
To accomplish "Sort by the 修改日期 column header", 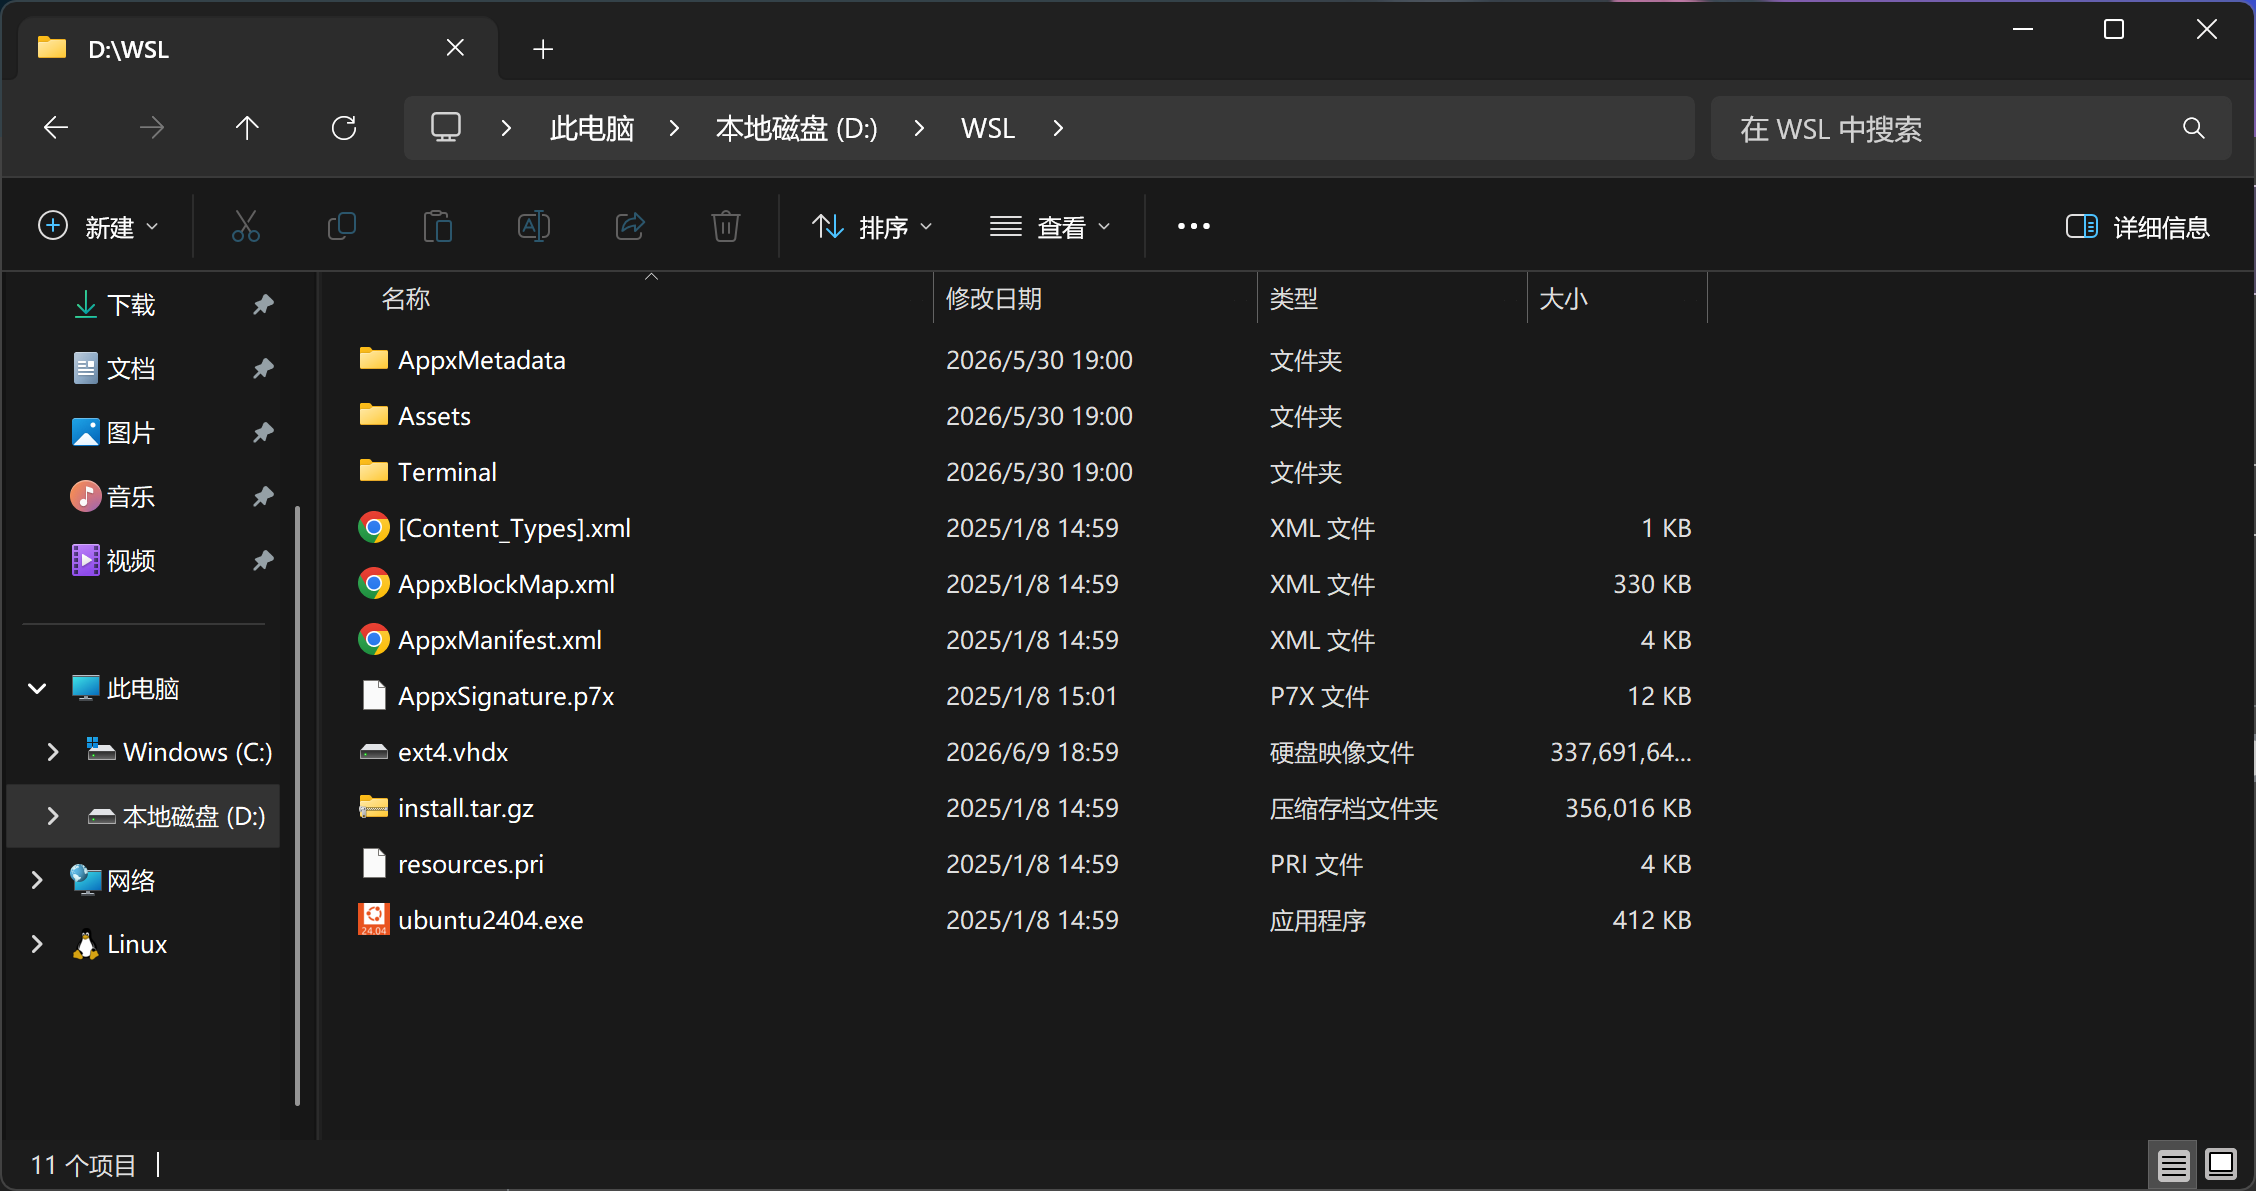I will (x=1095, y=298).
